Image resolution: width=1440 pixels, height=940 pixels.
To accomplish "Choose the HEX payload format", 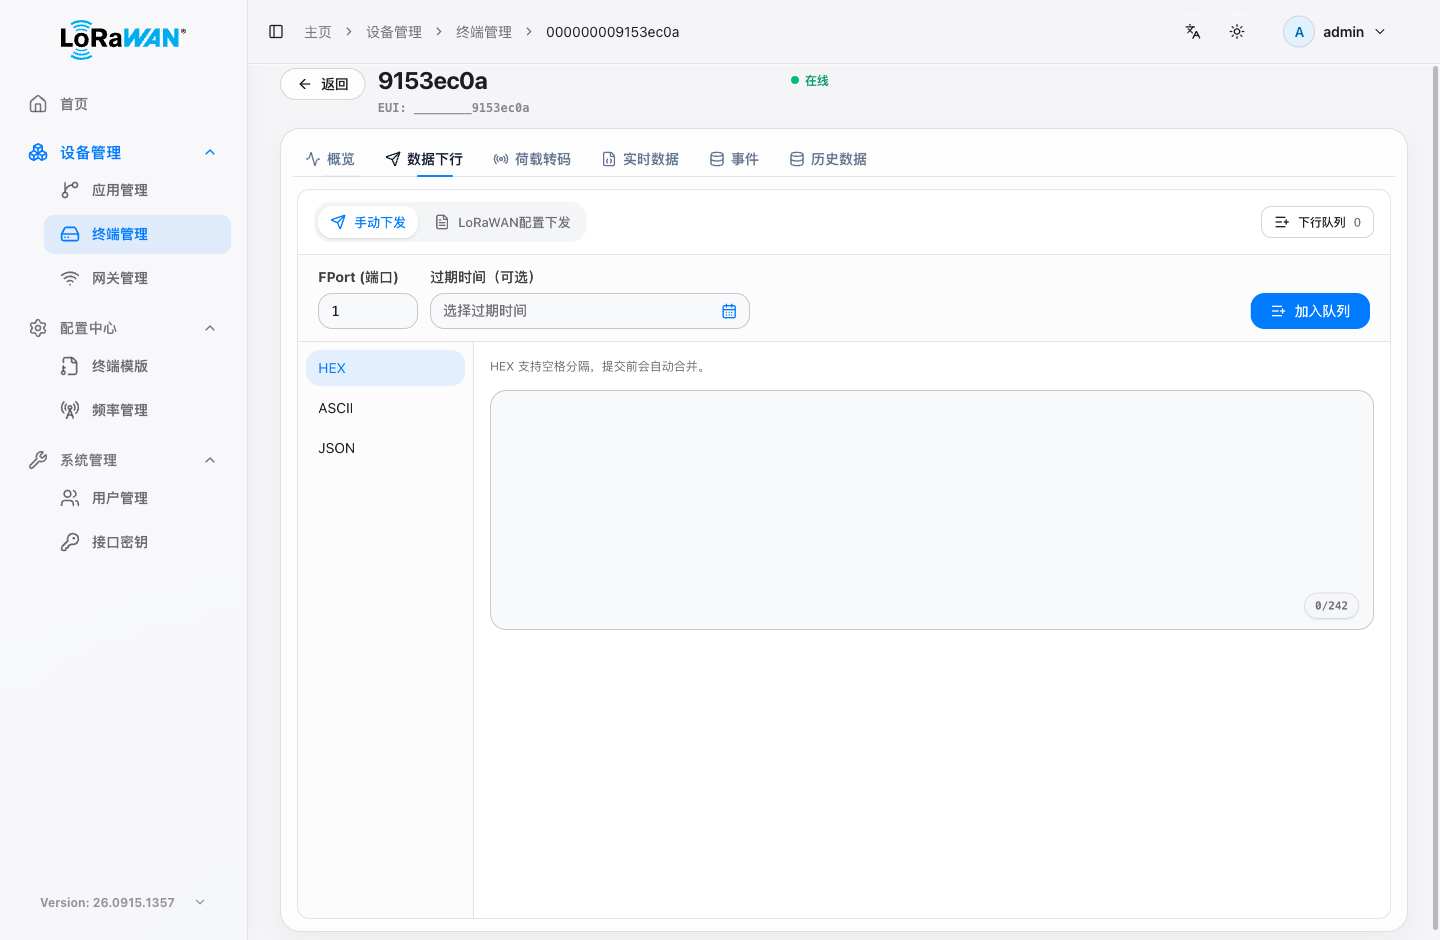I will click(385, 368).
